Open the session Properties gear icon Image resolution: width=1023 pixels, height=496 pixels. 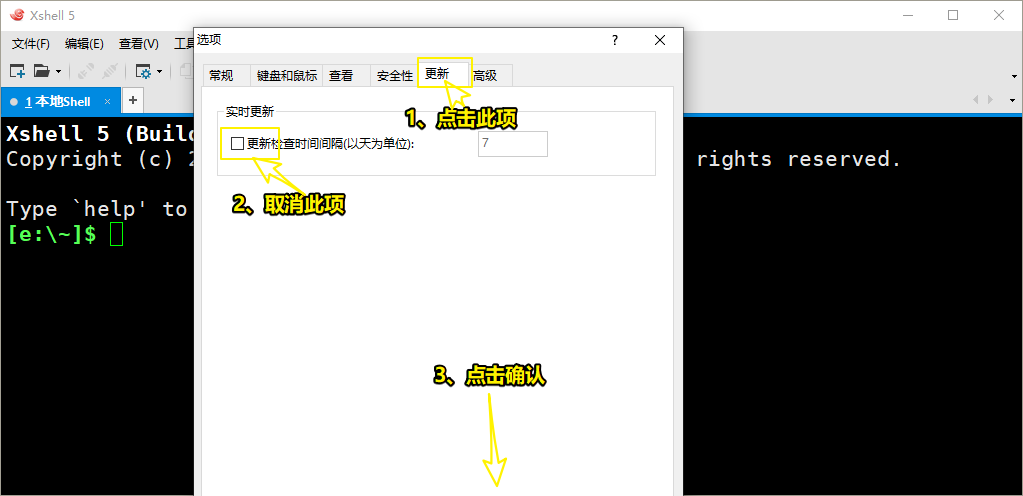point(143,70)
